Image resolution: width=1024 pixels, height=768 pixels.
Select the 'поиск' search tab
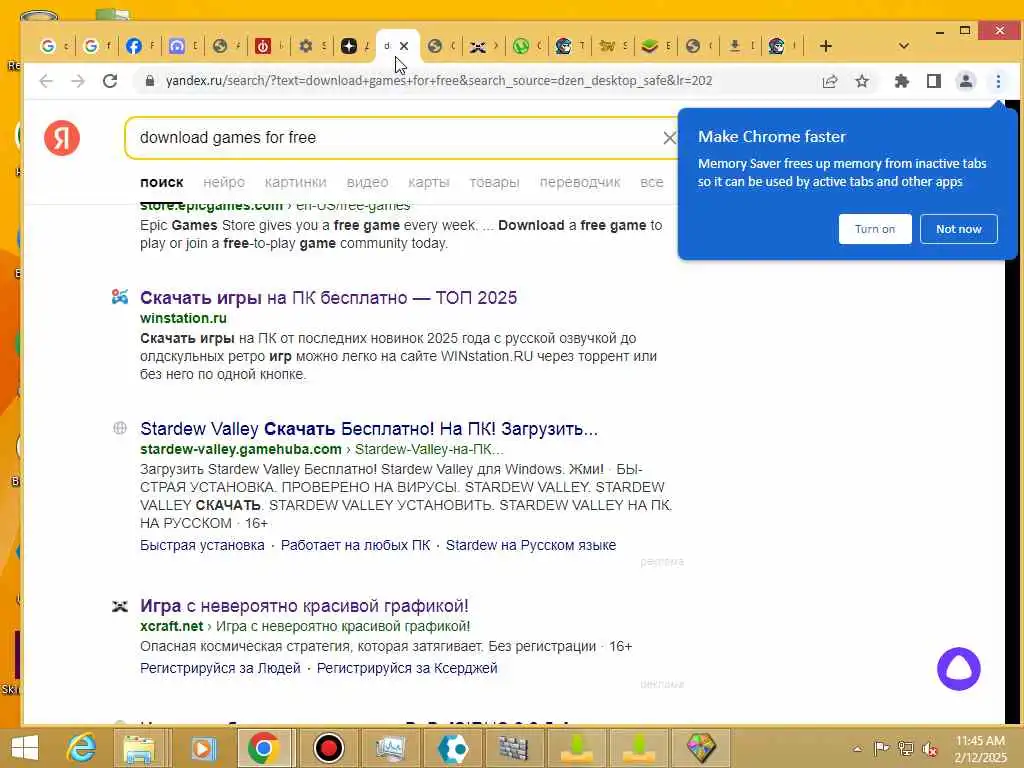(161, 182)
